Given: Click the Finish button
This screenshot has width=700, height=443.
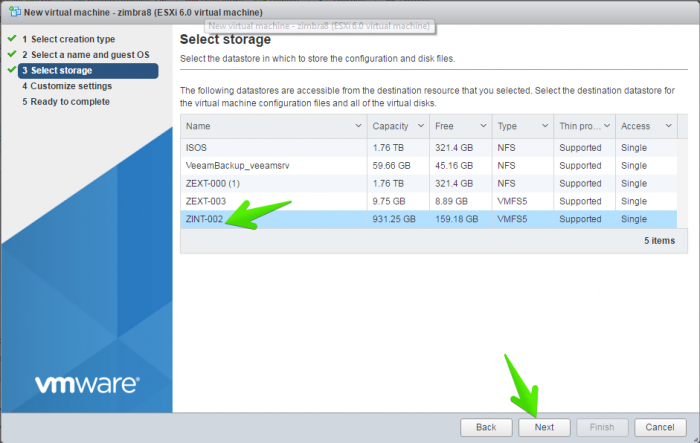Looking at the screenshot, I should coord(602,427).
